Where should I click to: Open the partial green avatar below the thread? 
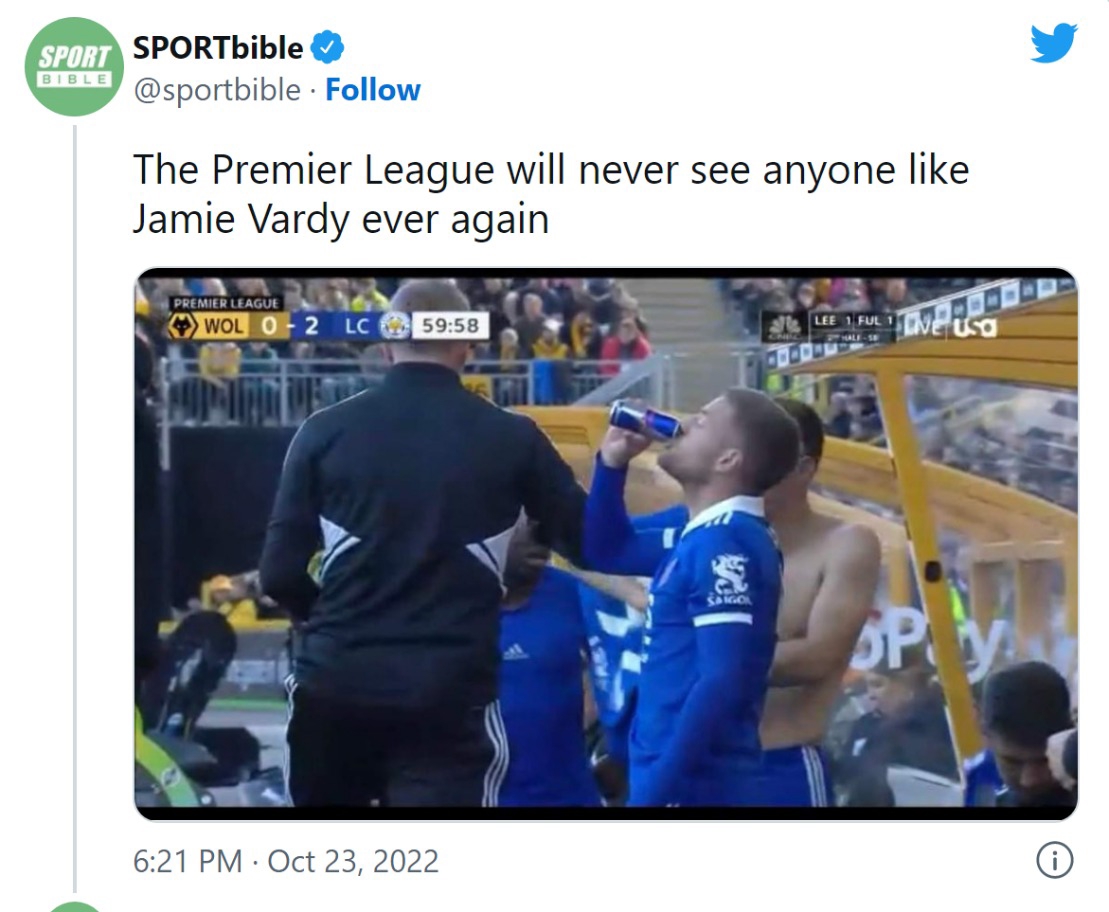pos(74,906)
